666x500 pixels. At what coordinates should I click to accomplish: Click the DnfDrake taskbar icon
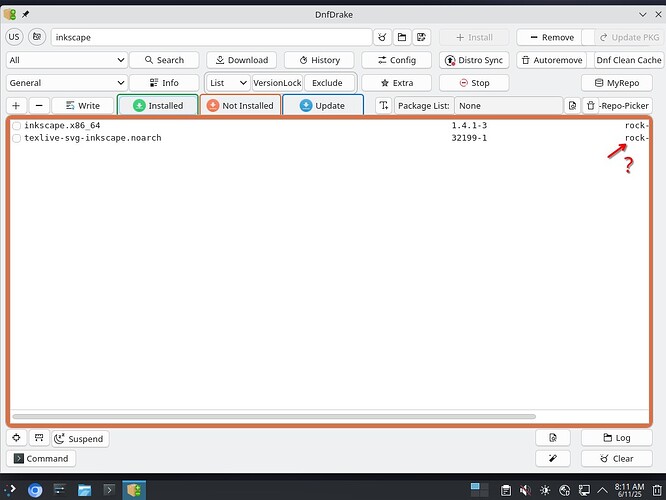(x=134, y=490)
